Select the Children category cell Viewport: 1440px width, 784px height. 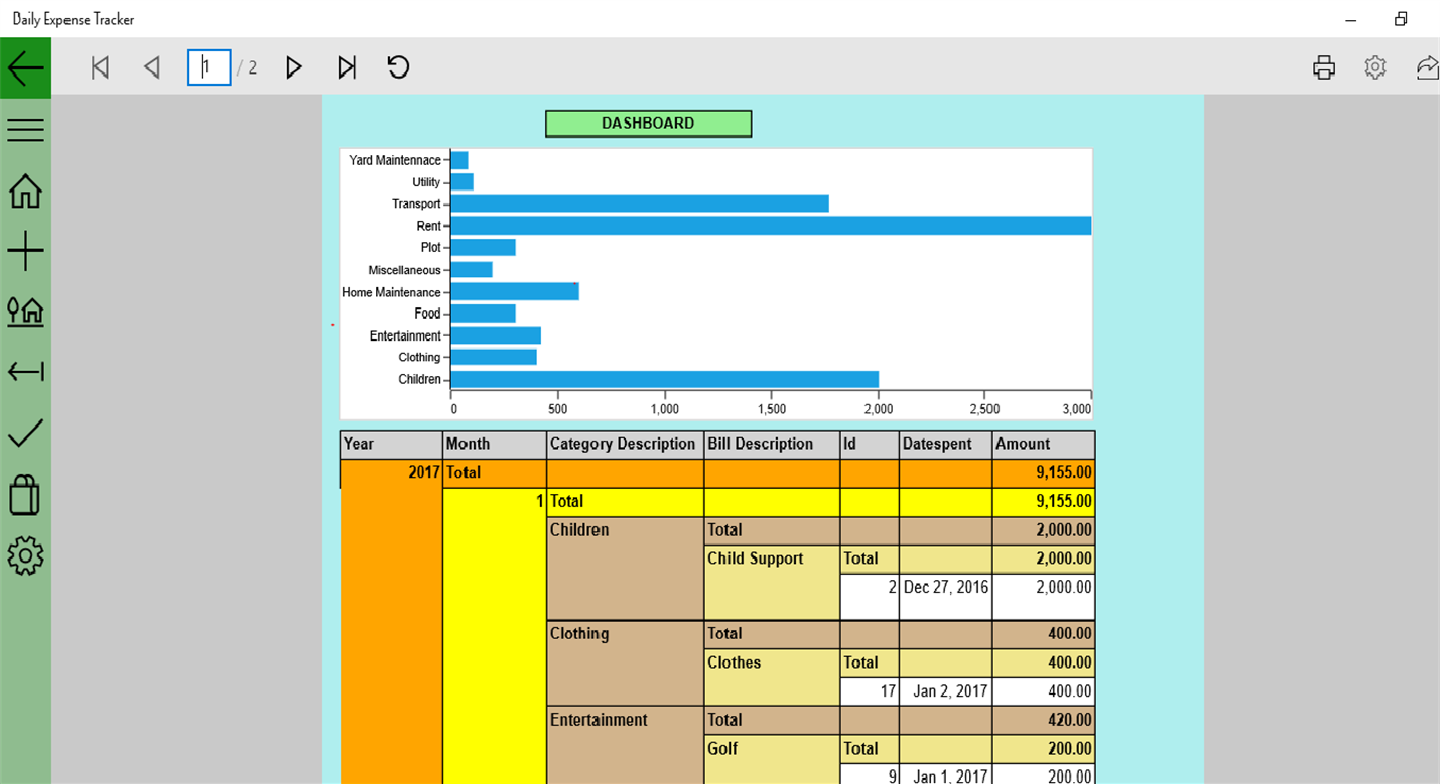coord(625,568)
